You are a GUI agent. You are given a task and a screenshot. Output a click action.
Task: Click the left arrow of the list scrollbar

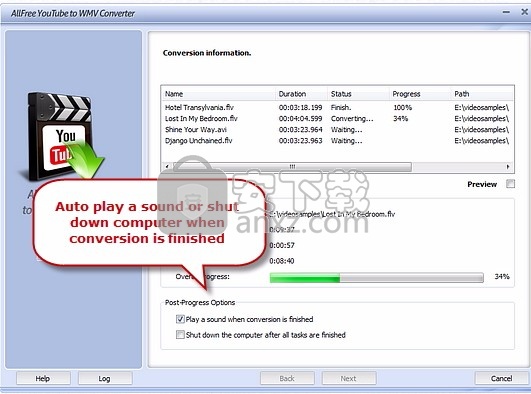click(x=167, y=167)
